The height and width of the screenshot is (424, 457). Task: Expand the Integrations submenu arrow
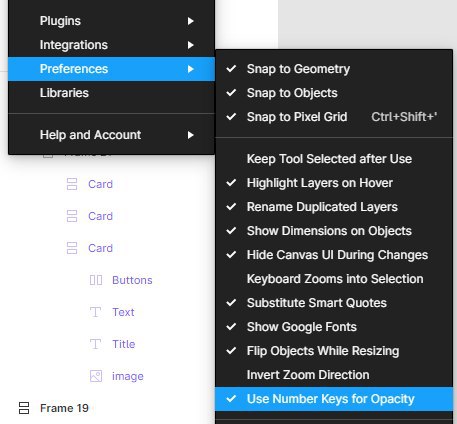coord(190,45)
